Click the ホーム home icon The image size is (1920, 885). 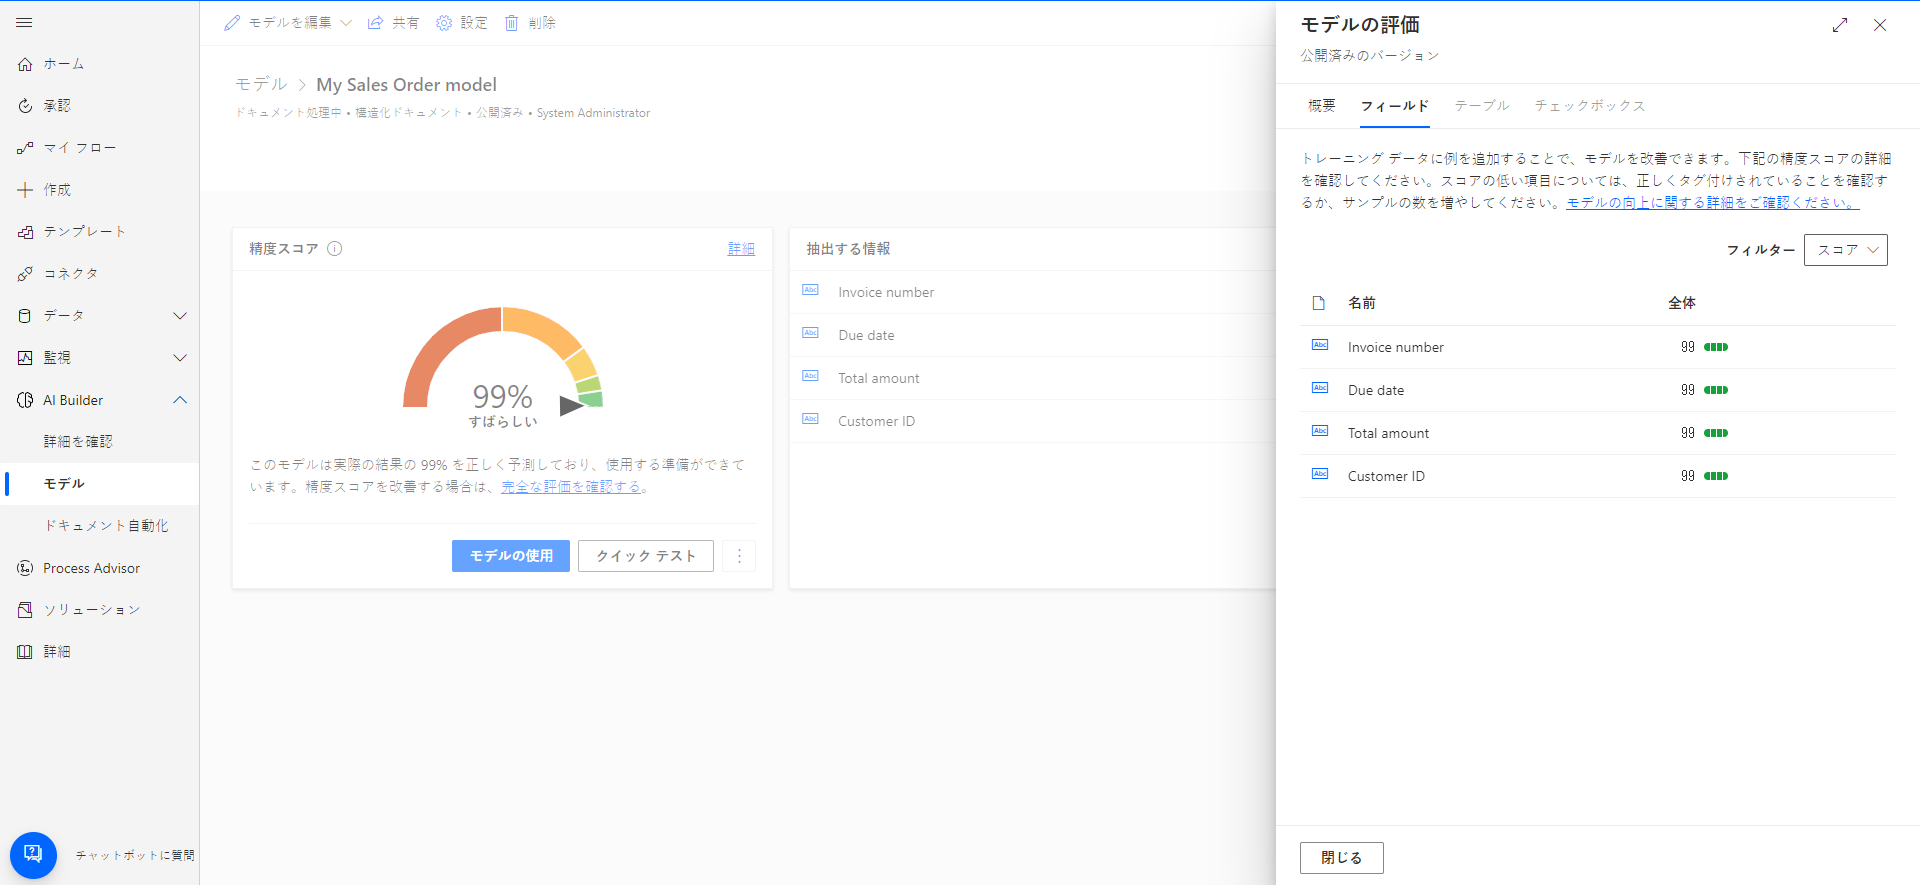[25, 64]
